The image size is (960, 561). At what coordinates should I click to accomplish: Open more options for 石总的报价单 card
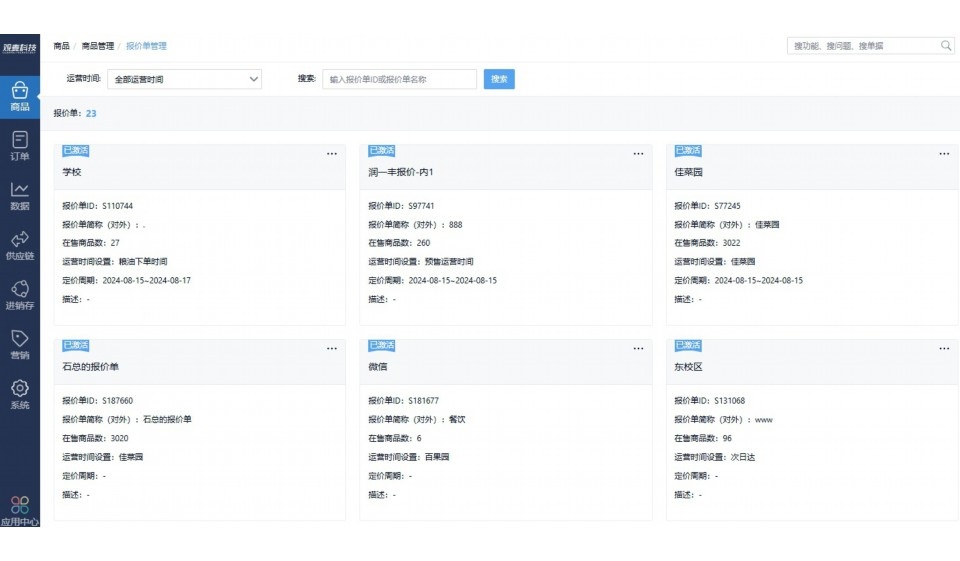pyautogui.click(x=332, y=349)
